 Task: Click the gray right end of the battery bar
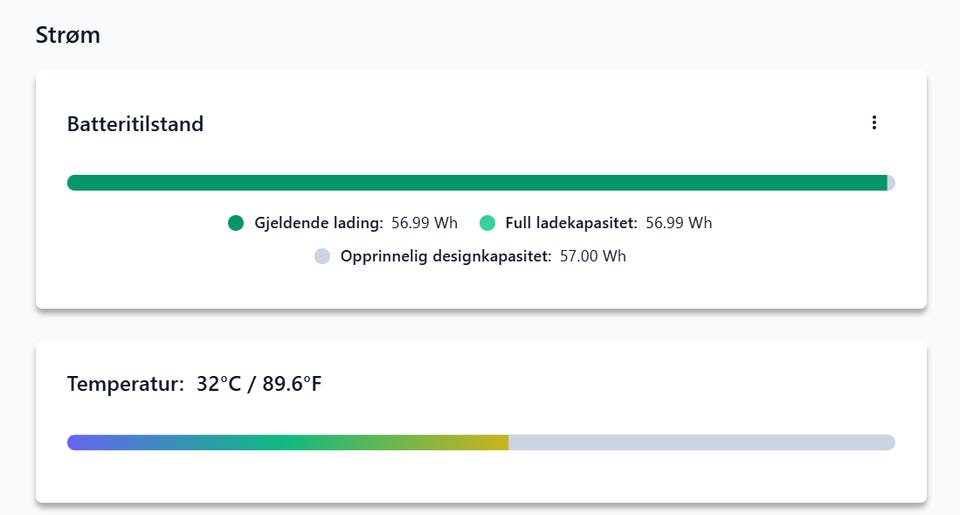point(891,183)
